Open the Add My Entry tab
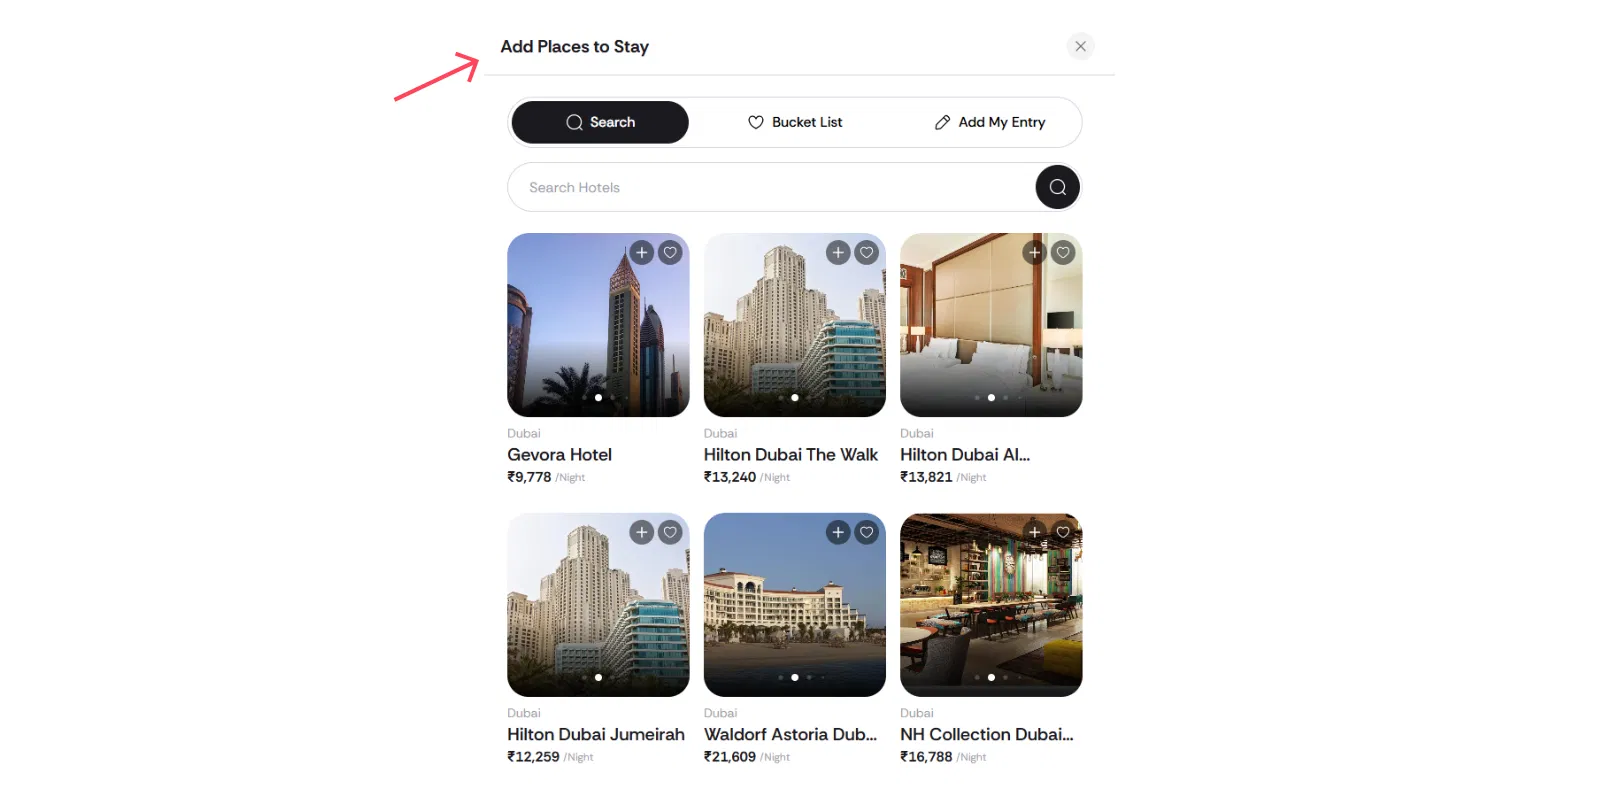 [x=990, y=122]
